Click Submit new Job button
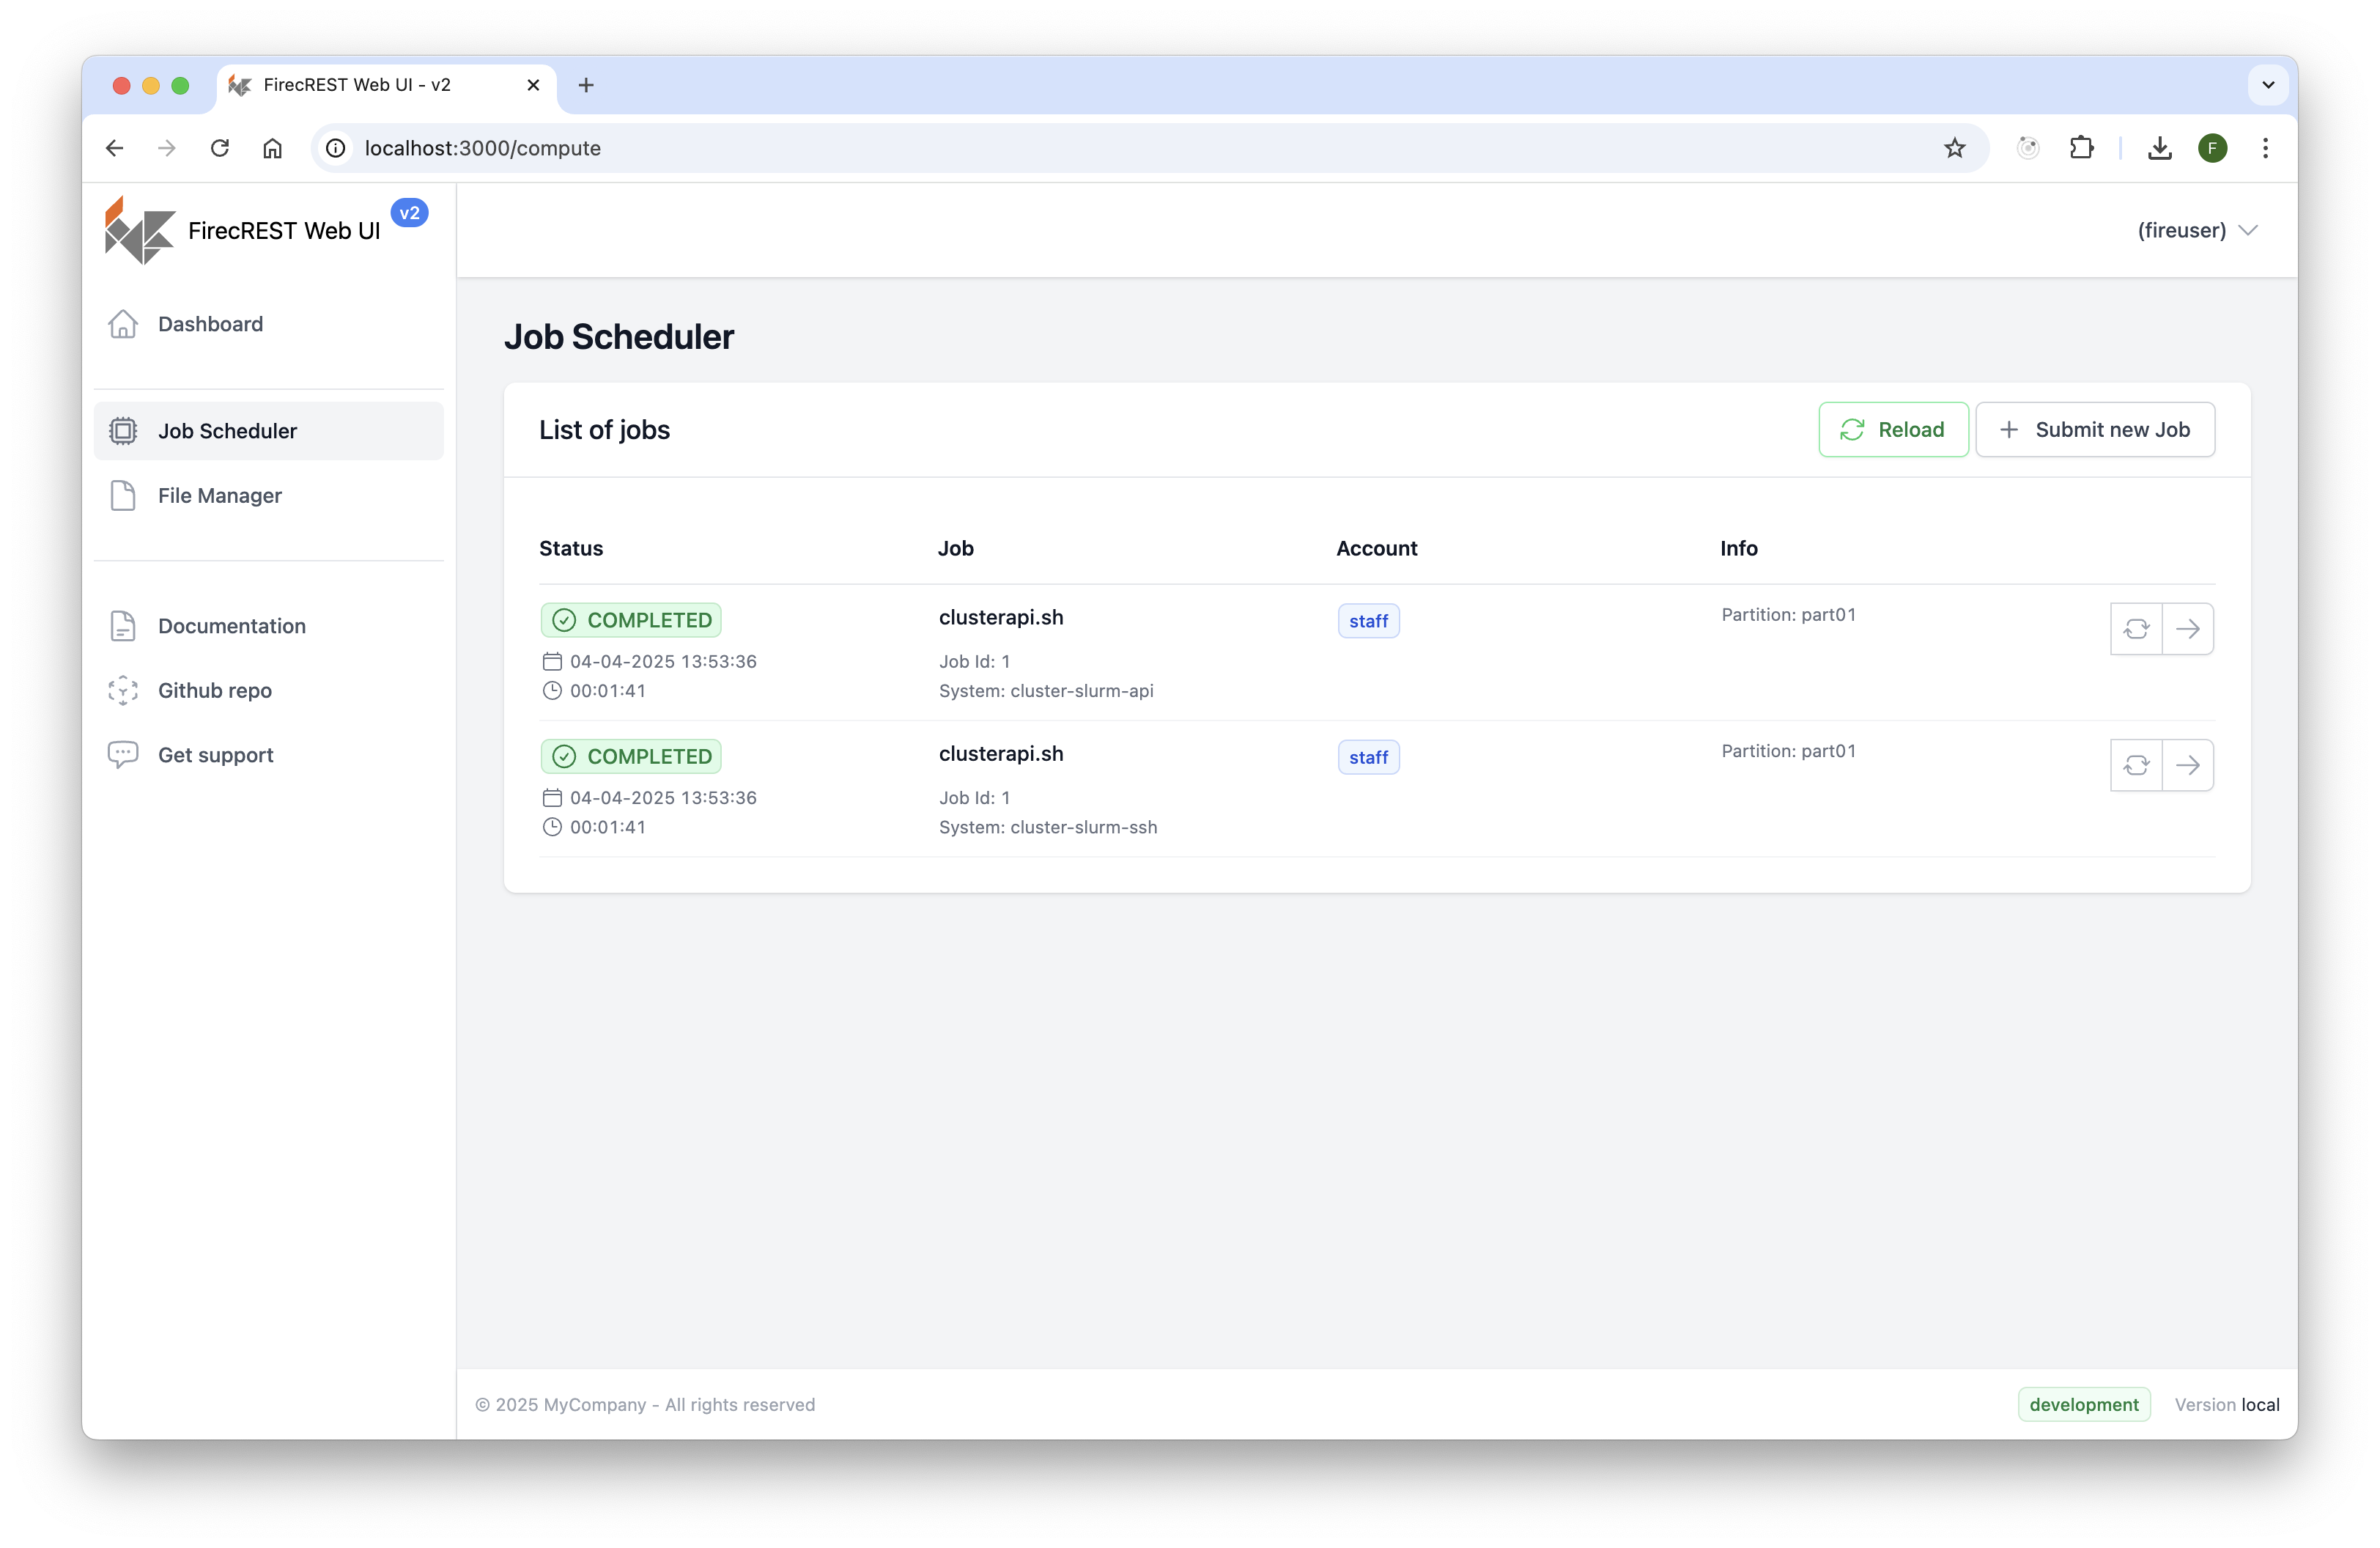Image resolution: width=2380 pixels, height=1548 pixels. click(2095, 430)
